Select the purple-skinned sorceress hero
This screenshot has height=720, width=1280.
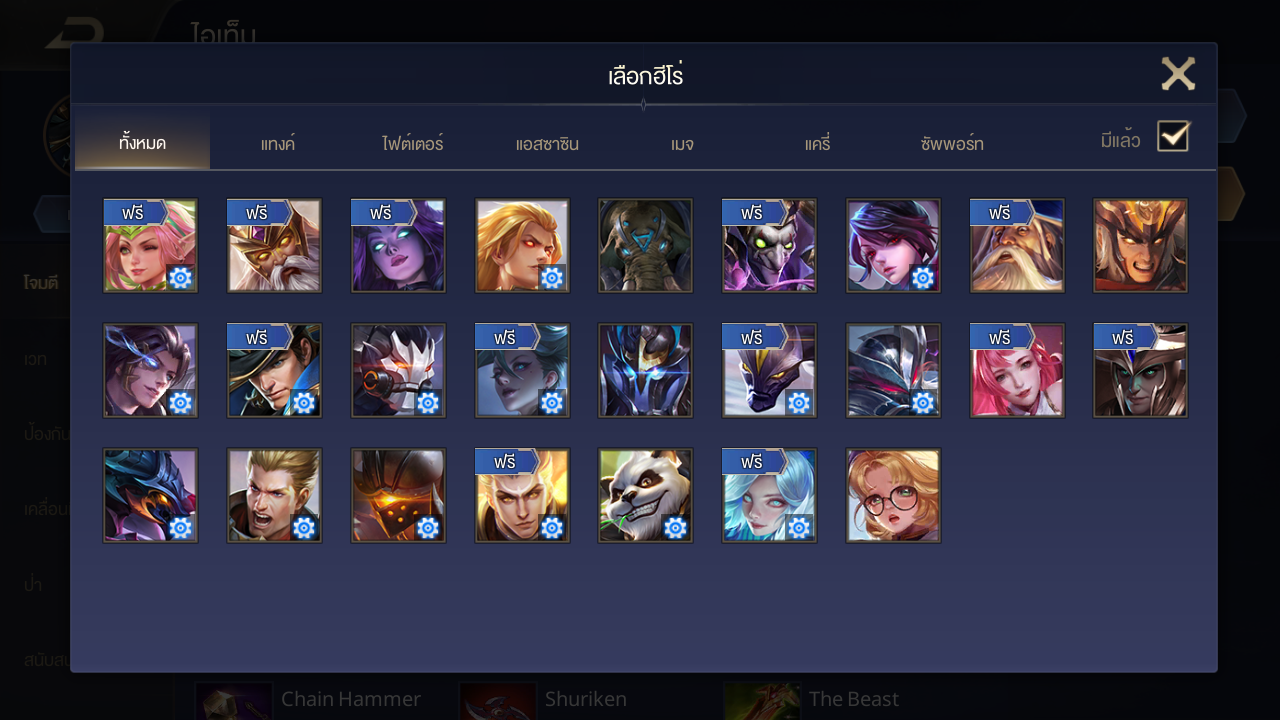398,246
